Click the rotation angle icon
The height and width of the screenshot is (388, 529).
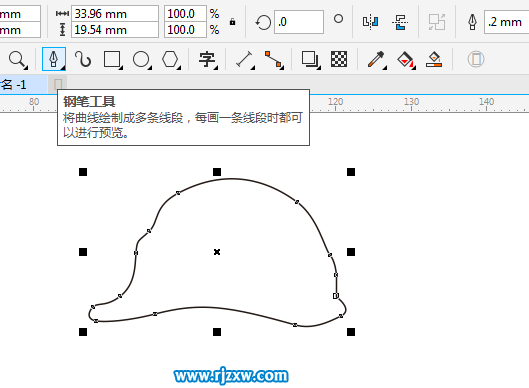click(263, 22)
